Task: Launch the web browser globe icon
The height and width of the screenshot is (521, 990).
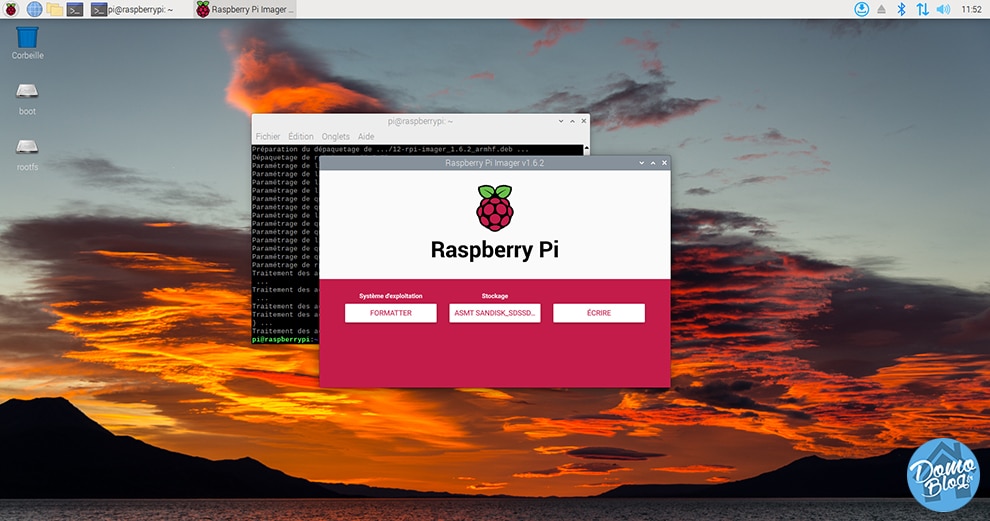Action: click(34, 9)
